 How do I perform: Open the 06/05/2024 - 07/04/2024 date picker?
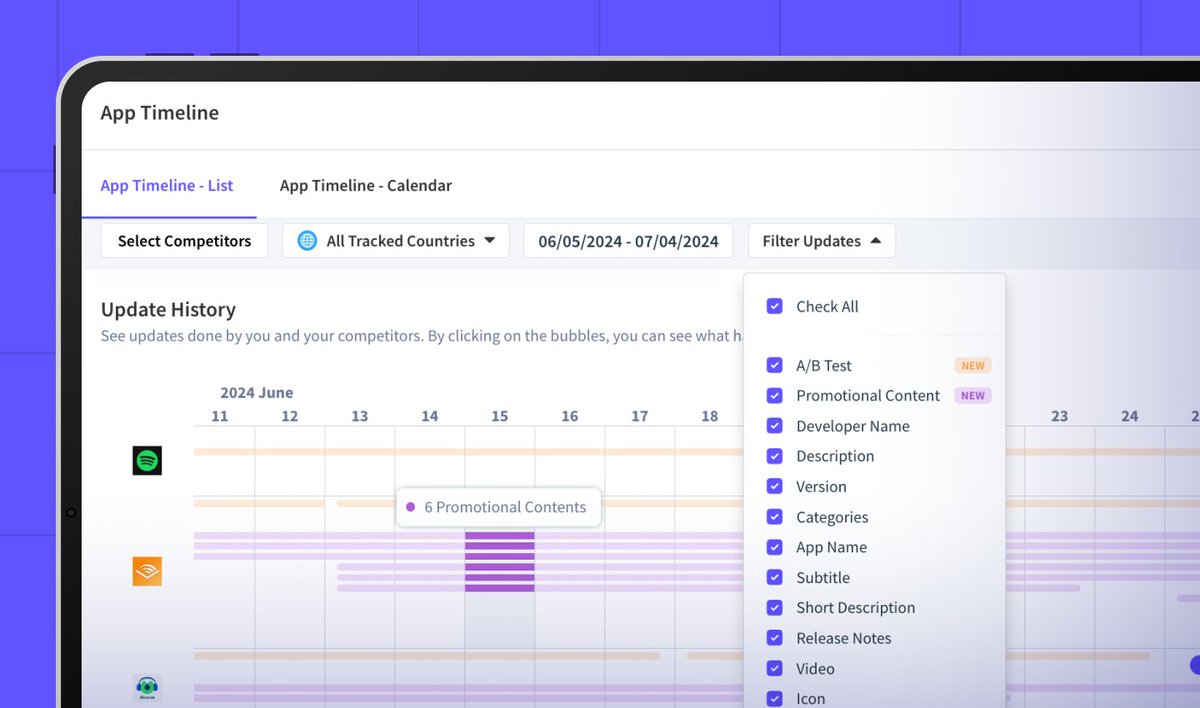(x=628, y=240)
